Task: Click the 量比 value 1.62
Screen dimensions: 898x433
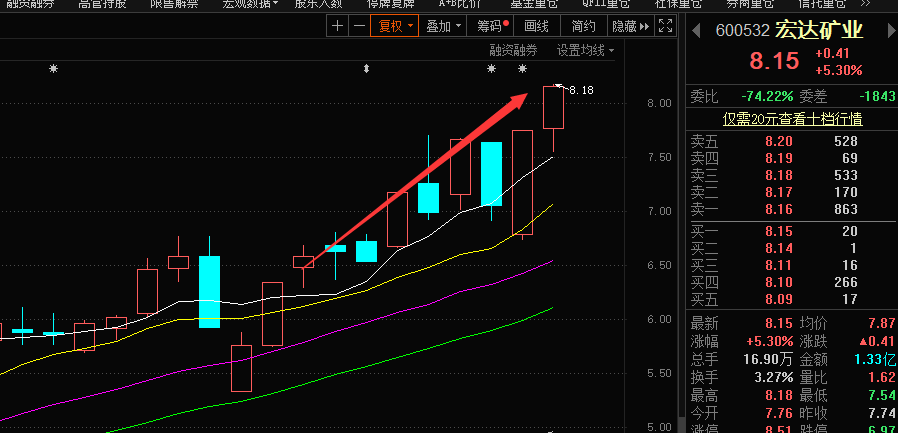Action: [x=881, y=377]
